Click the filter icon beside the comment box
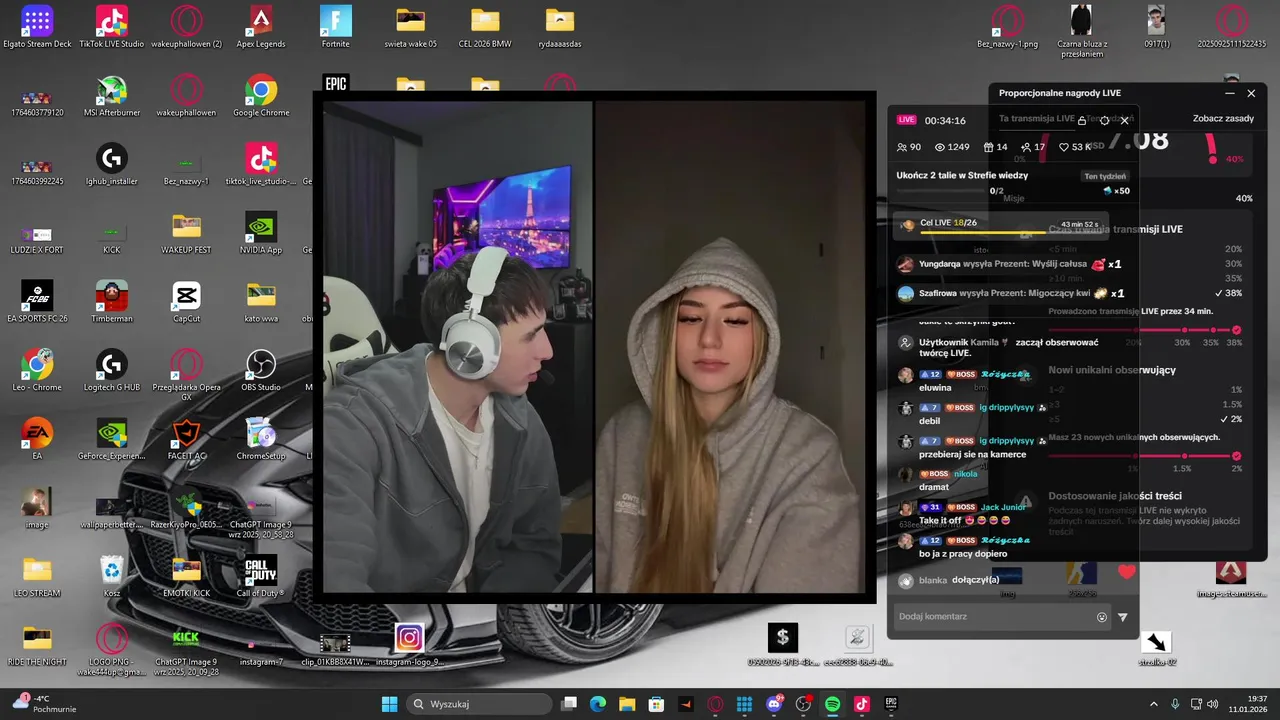 click(x=1123, y=617)
